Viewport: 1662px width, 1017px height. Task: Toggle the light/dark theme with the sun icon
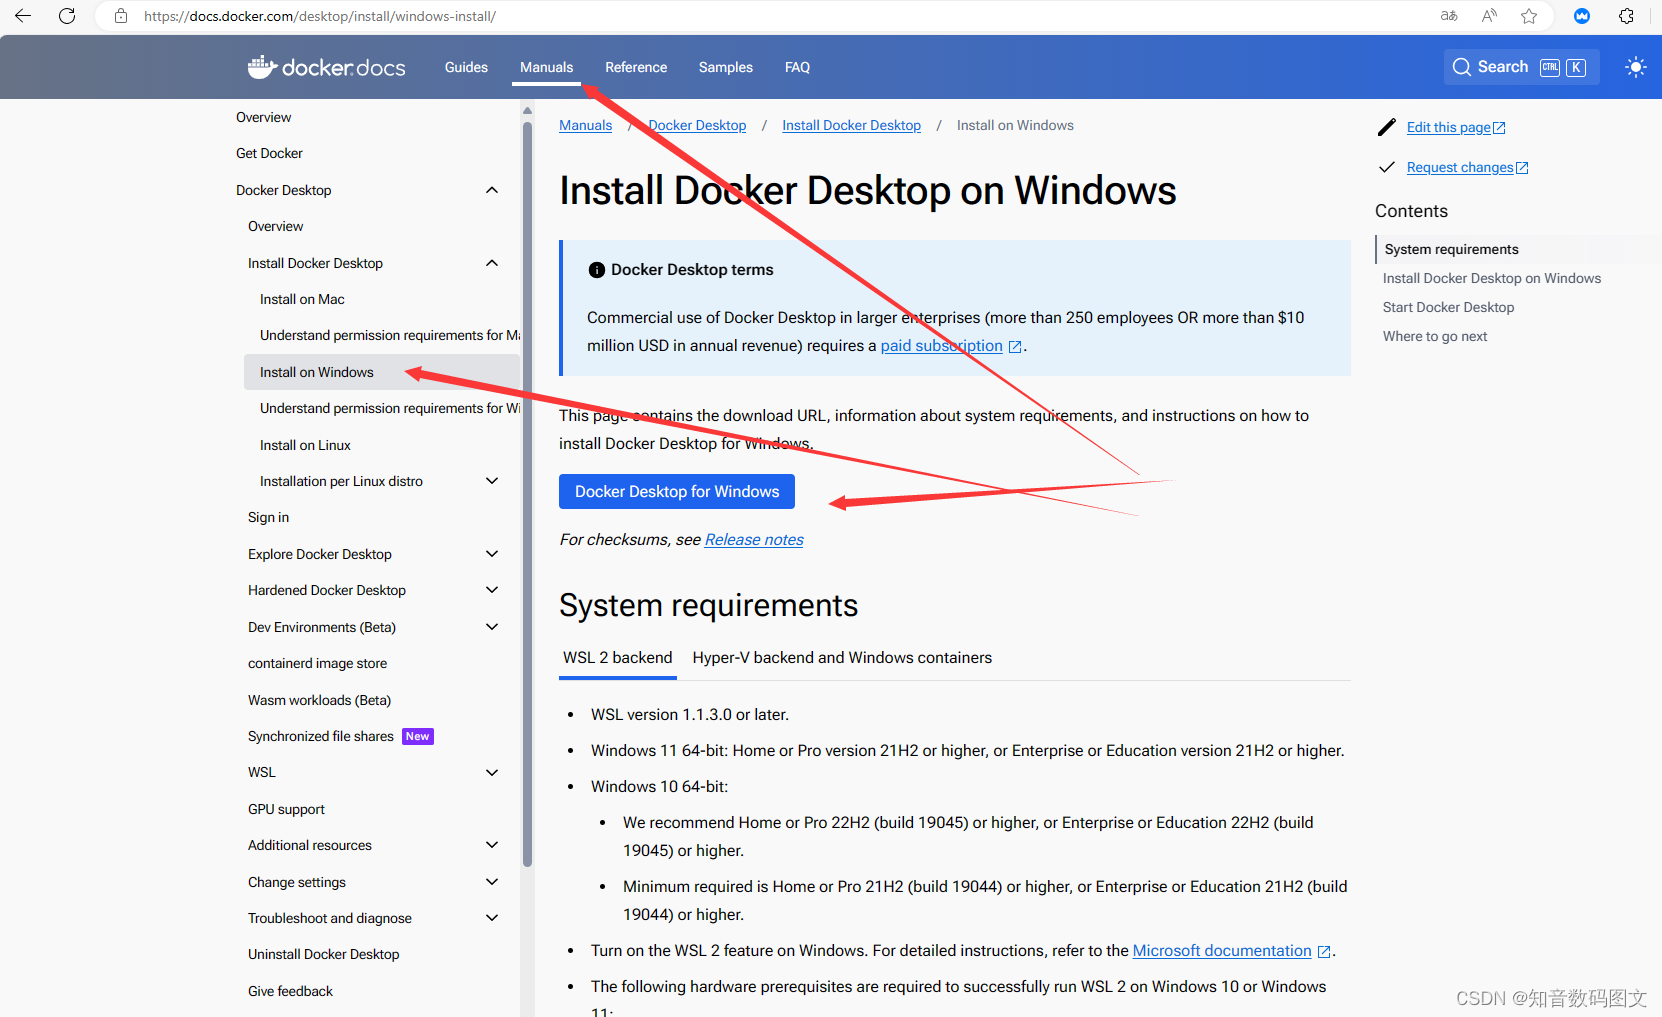click(x=1636, y=66)
